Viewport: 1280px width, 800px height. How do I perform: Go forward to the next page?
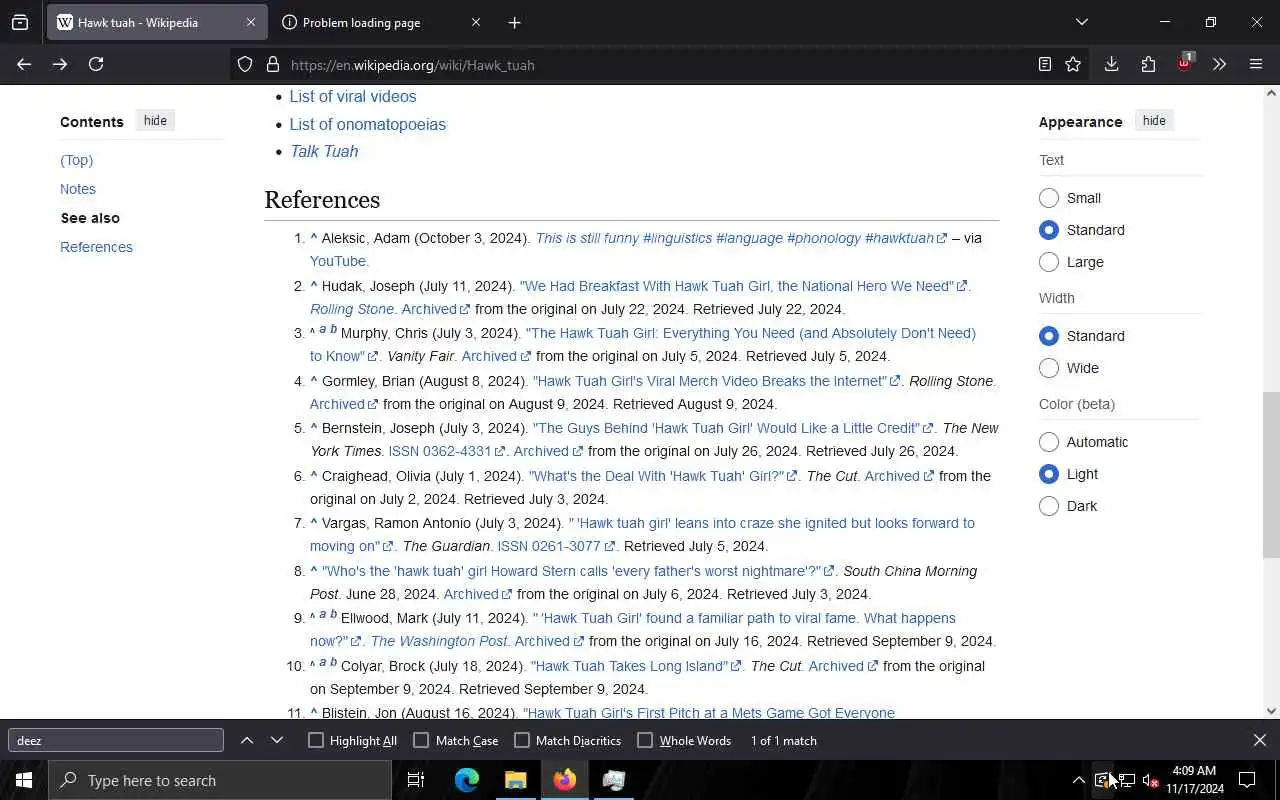click(60, 64)
